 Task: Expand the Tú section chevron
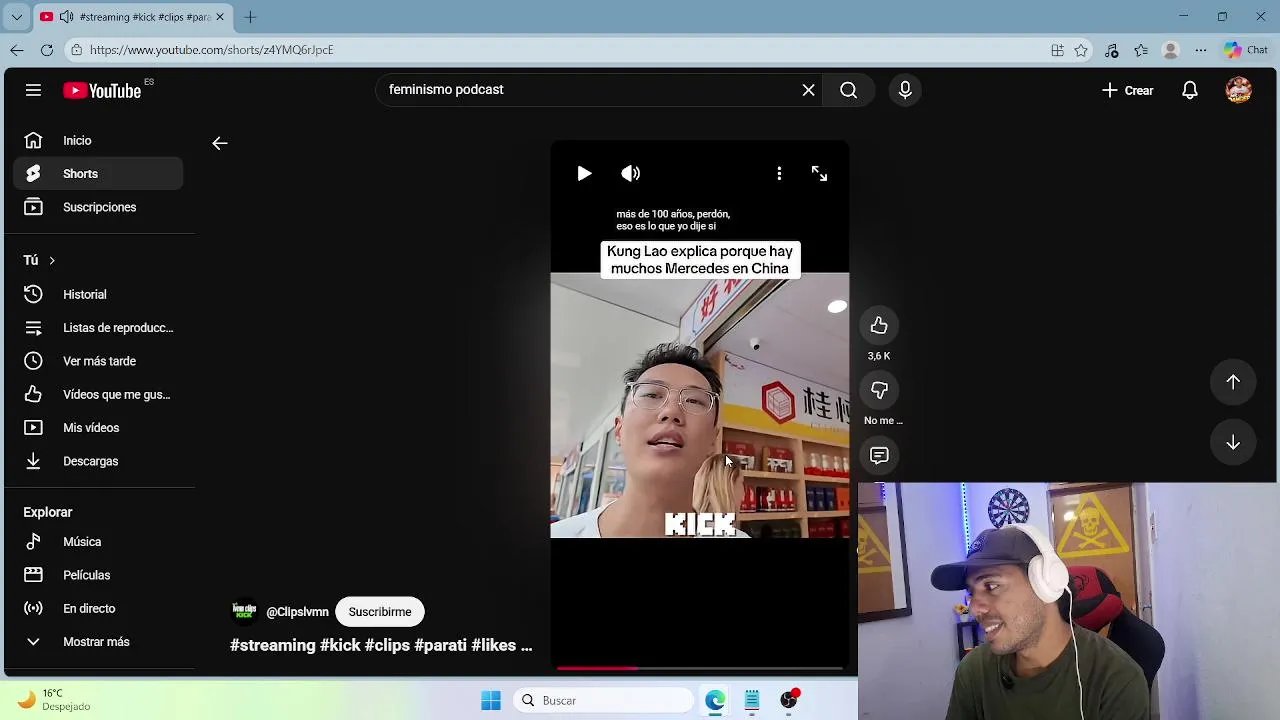click(x=51, y=260)
